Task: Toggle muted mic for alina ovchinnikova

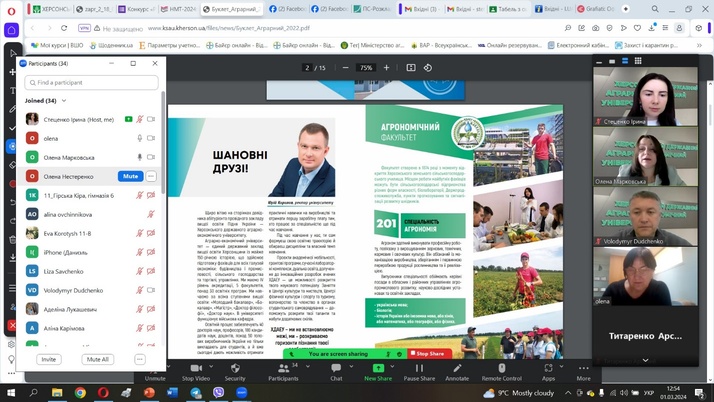Action: [x=151, y=214]
